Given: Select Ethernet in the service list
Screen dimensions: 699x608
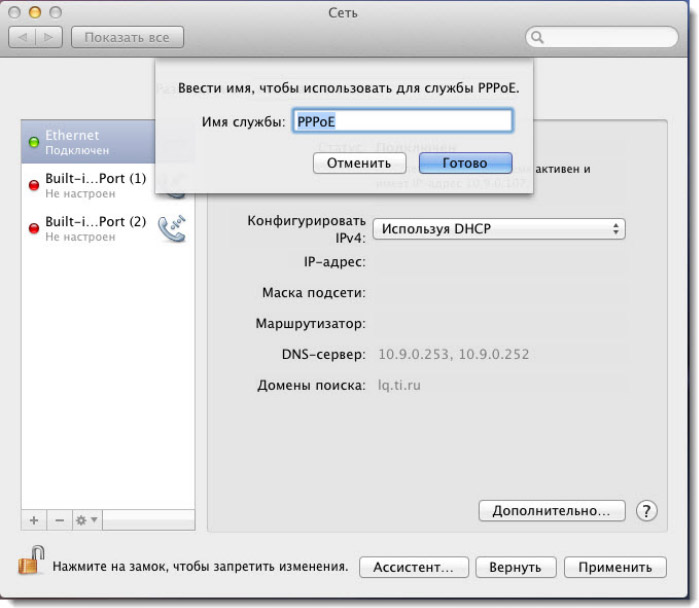Looking at the screenshot, I should pyautogui.click(x=88, y=142).
